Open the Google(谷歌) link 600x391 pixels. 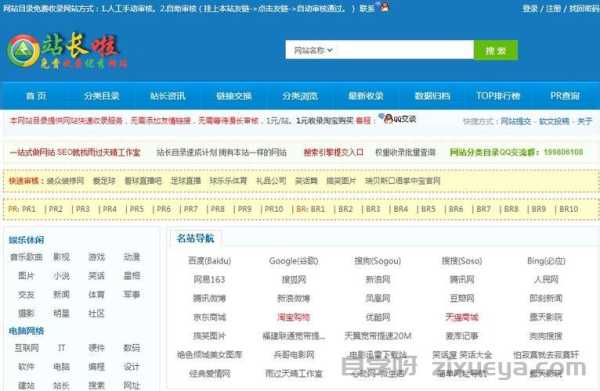[x=293, y=261]
